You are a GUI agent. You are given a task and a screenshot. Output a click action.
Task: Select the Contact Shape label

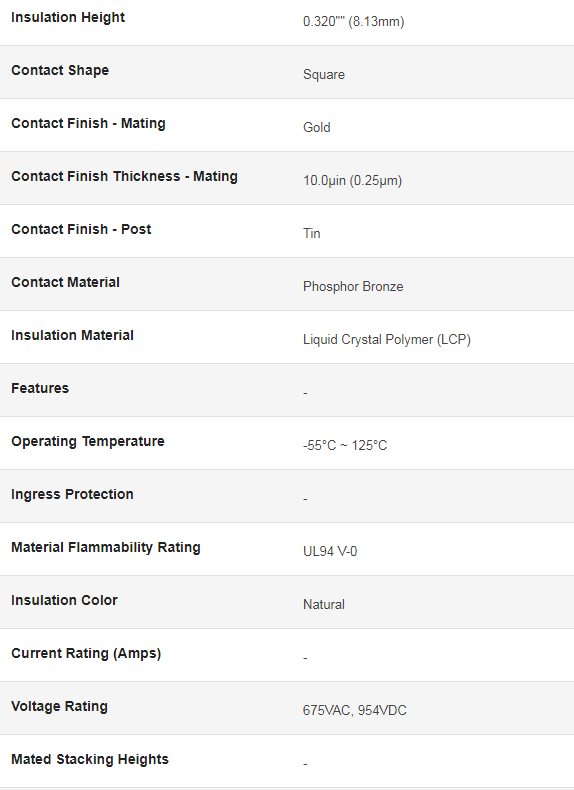point(60,70)
